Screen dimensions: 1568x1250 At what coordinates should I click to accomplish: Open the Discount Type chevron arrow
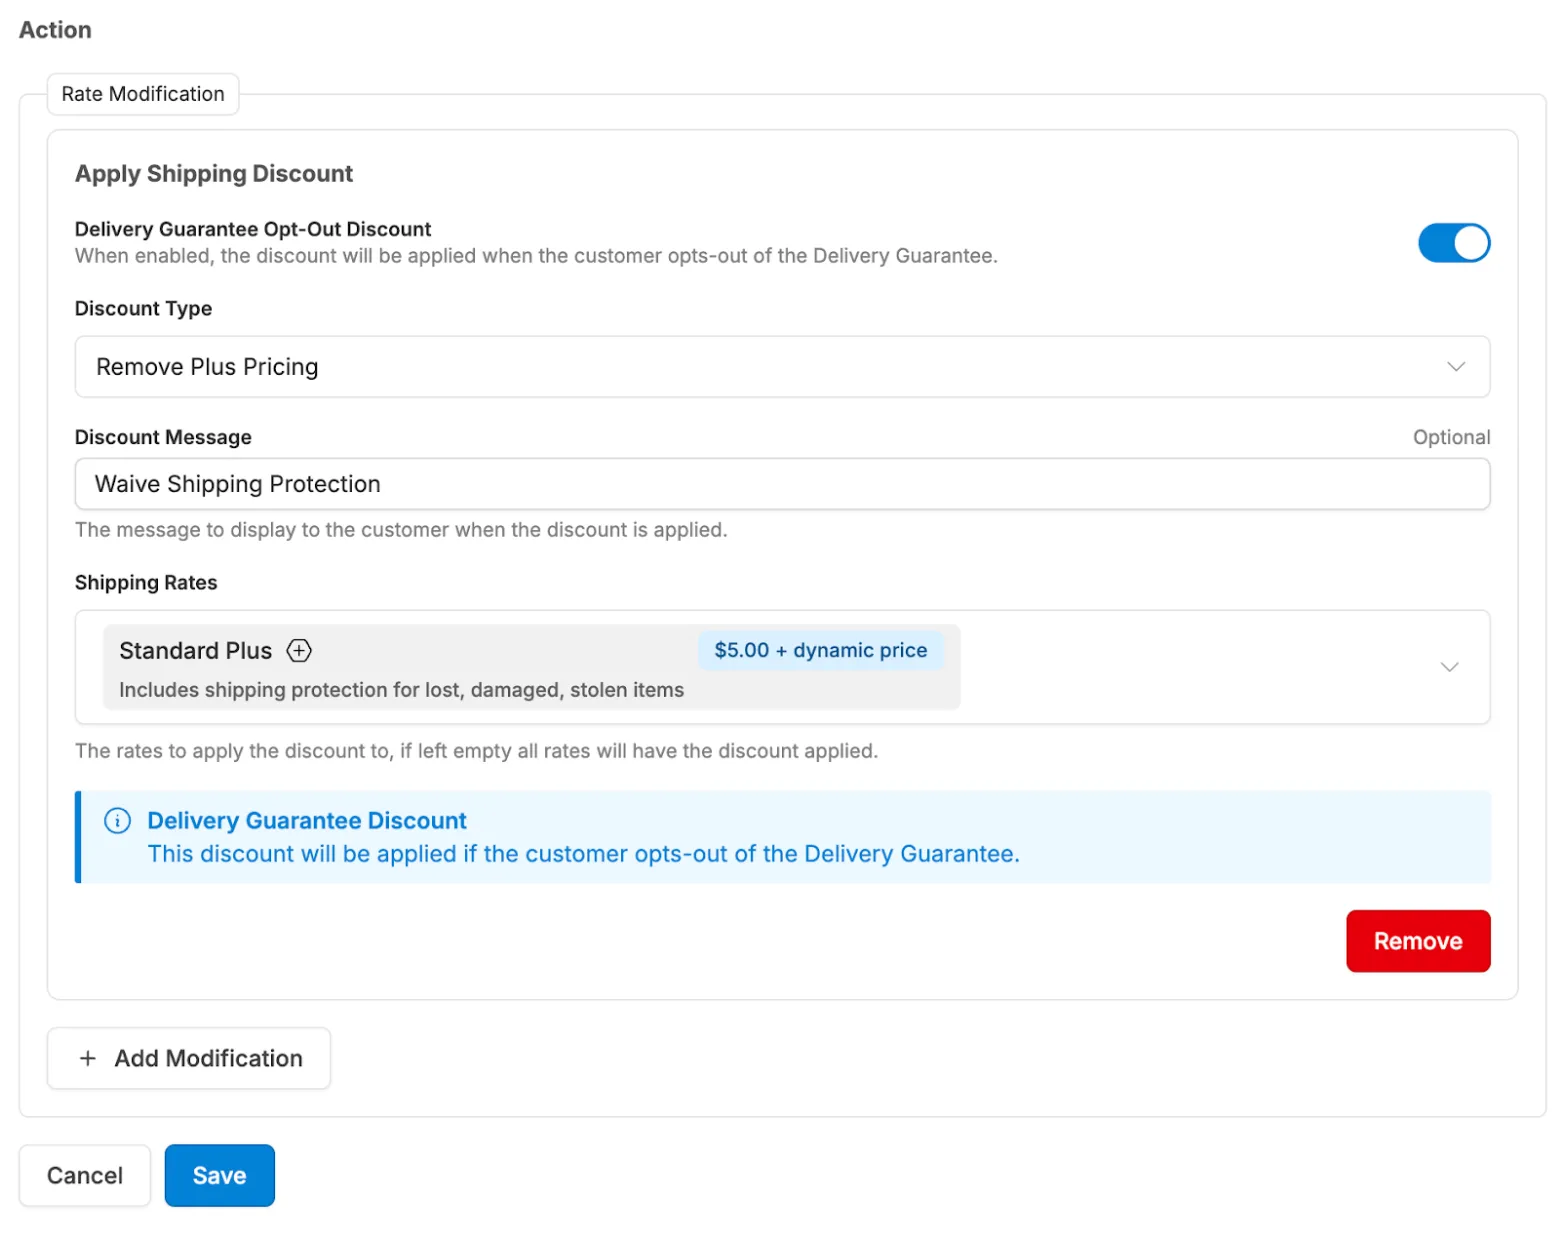(x=1455, y=367)
